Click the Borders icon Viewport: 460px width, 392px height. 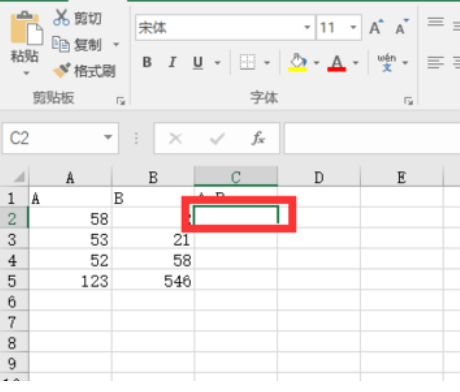[248, 62]
